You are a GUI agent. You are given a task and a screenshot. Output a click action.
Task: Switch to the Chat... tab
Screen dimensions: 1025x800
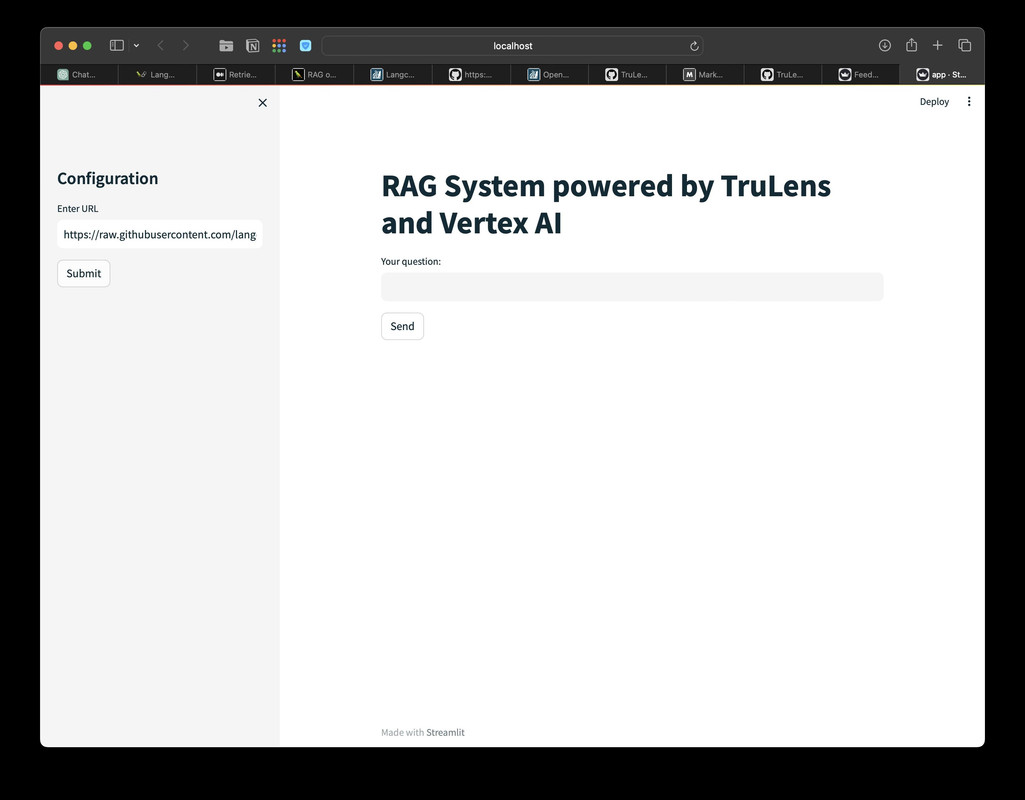(79, 75)
